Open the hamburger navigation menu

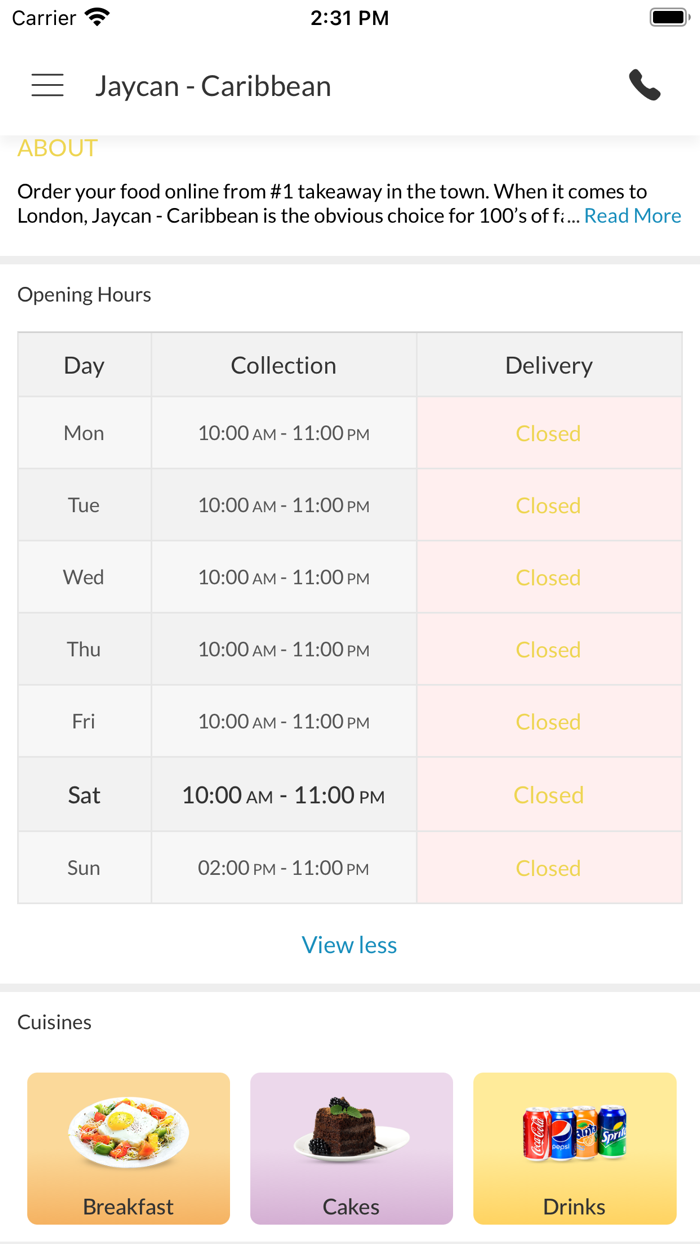point(47,86)
